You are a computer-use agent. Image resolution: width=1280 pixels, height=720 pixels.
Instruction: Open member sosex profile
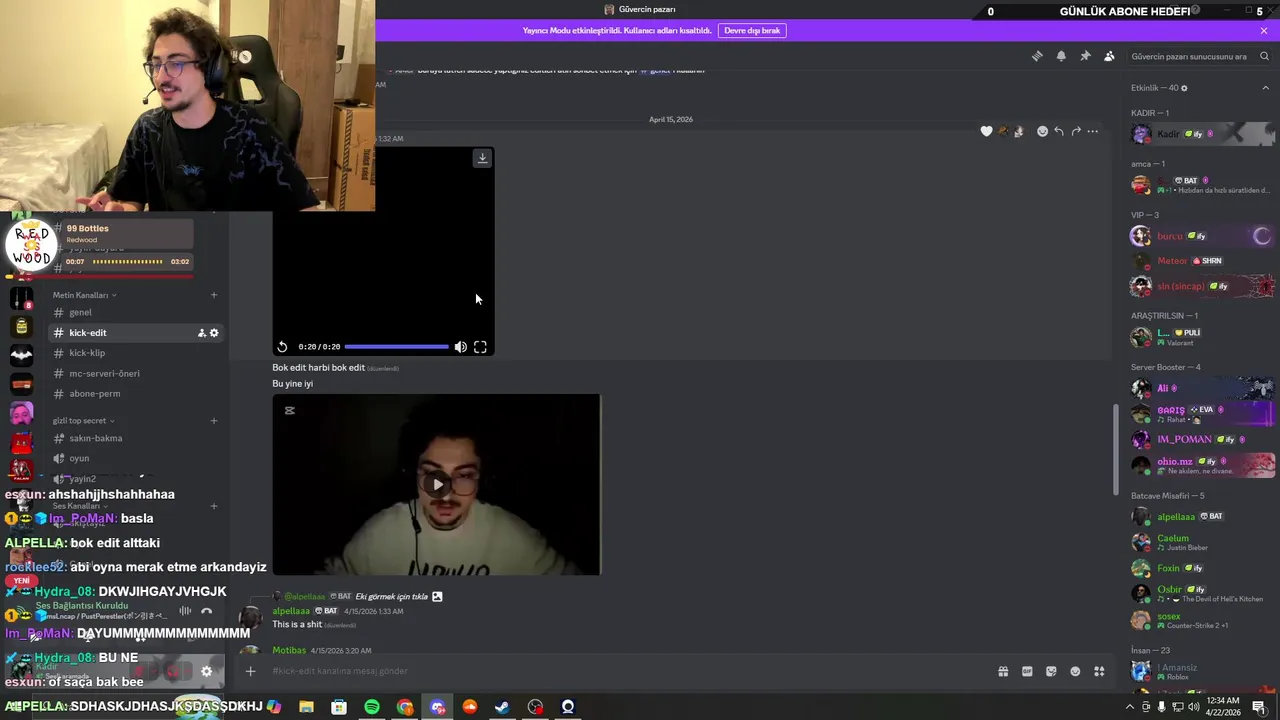[x=1202, y=620]
